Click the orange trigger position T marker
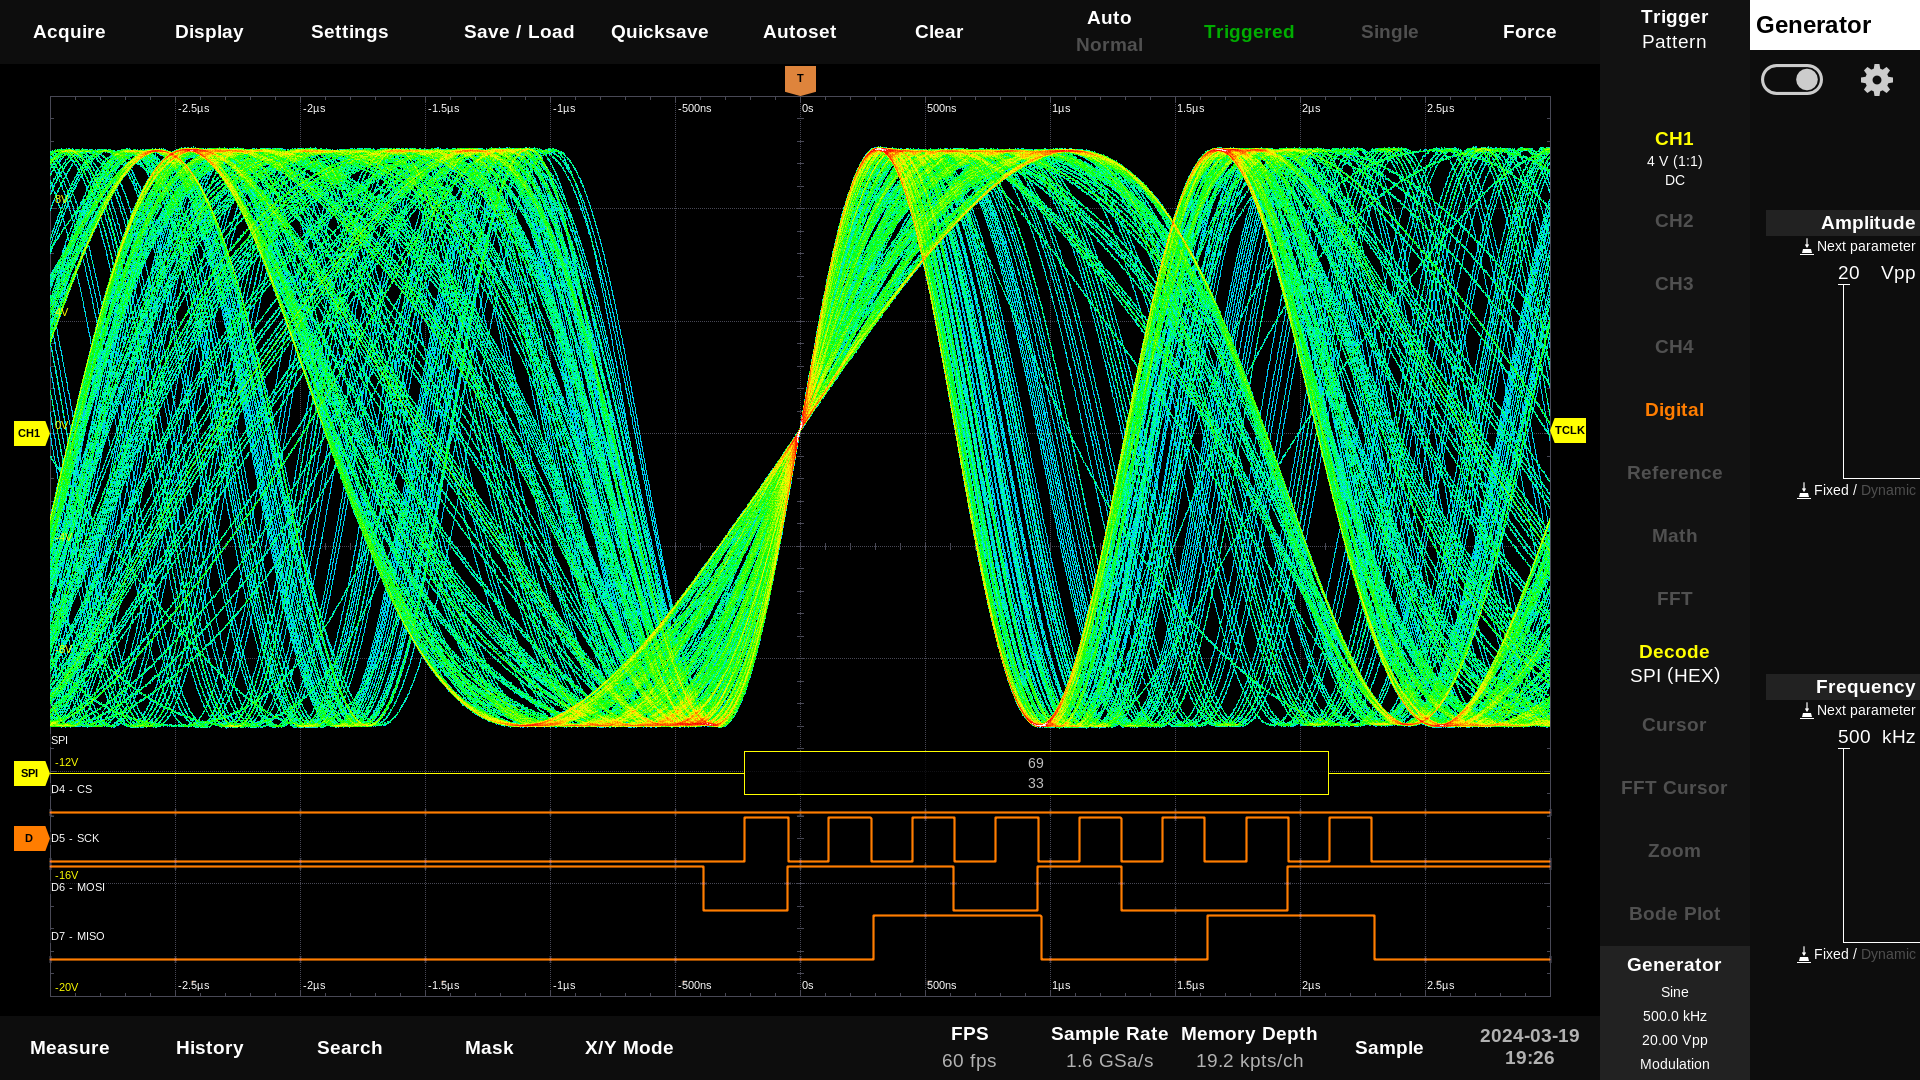The height and width of the screenshot is (1080, 1920). click(x=800, y=80)
